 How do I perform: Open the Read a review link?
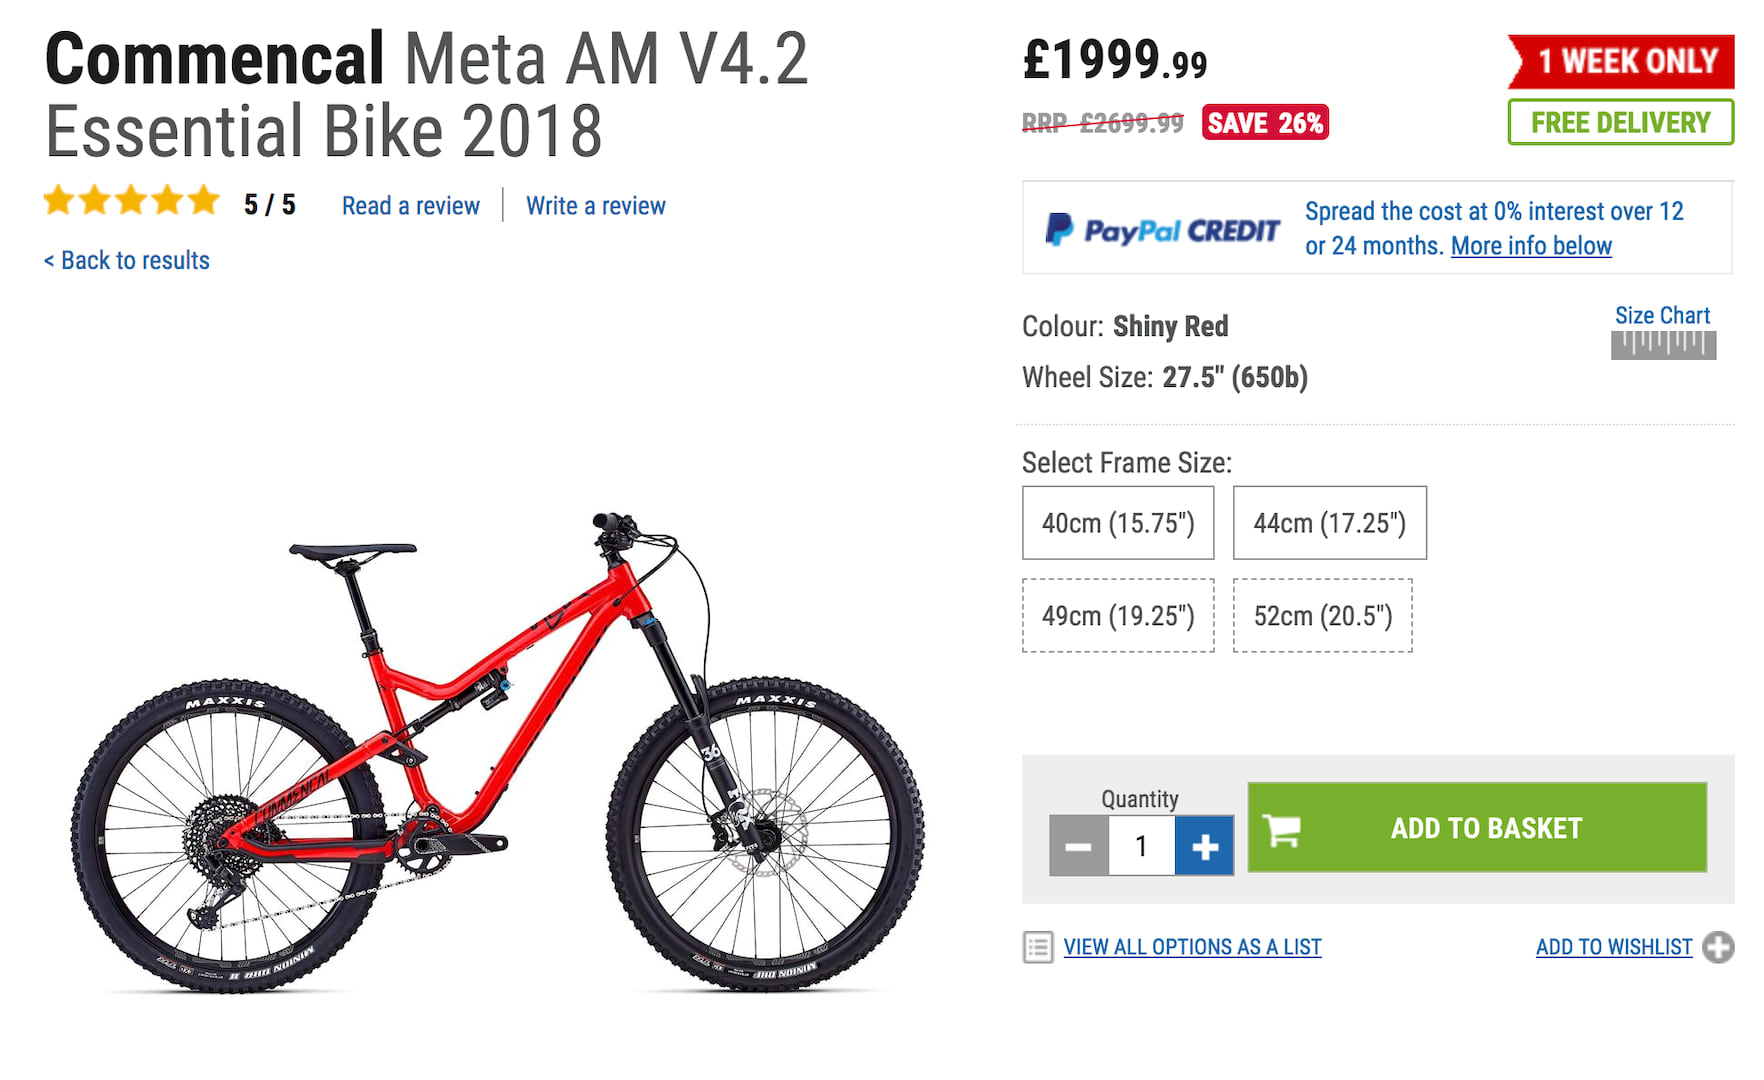(410, 206)
